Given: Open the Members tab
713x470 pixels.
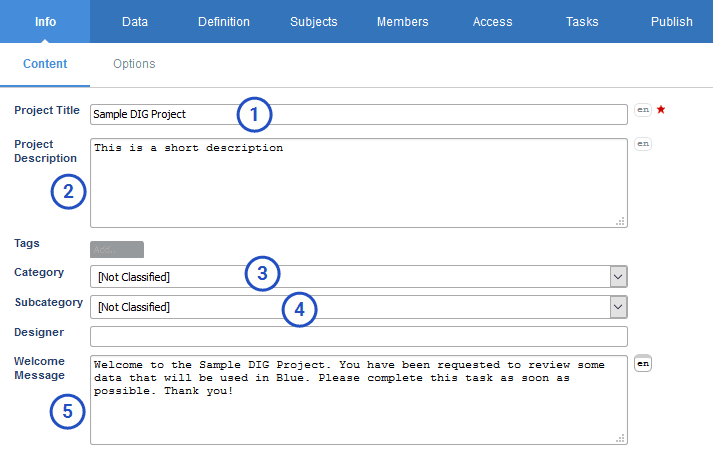Looking at the screenshot, I should pyautogui.click(x=402, y=21).
